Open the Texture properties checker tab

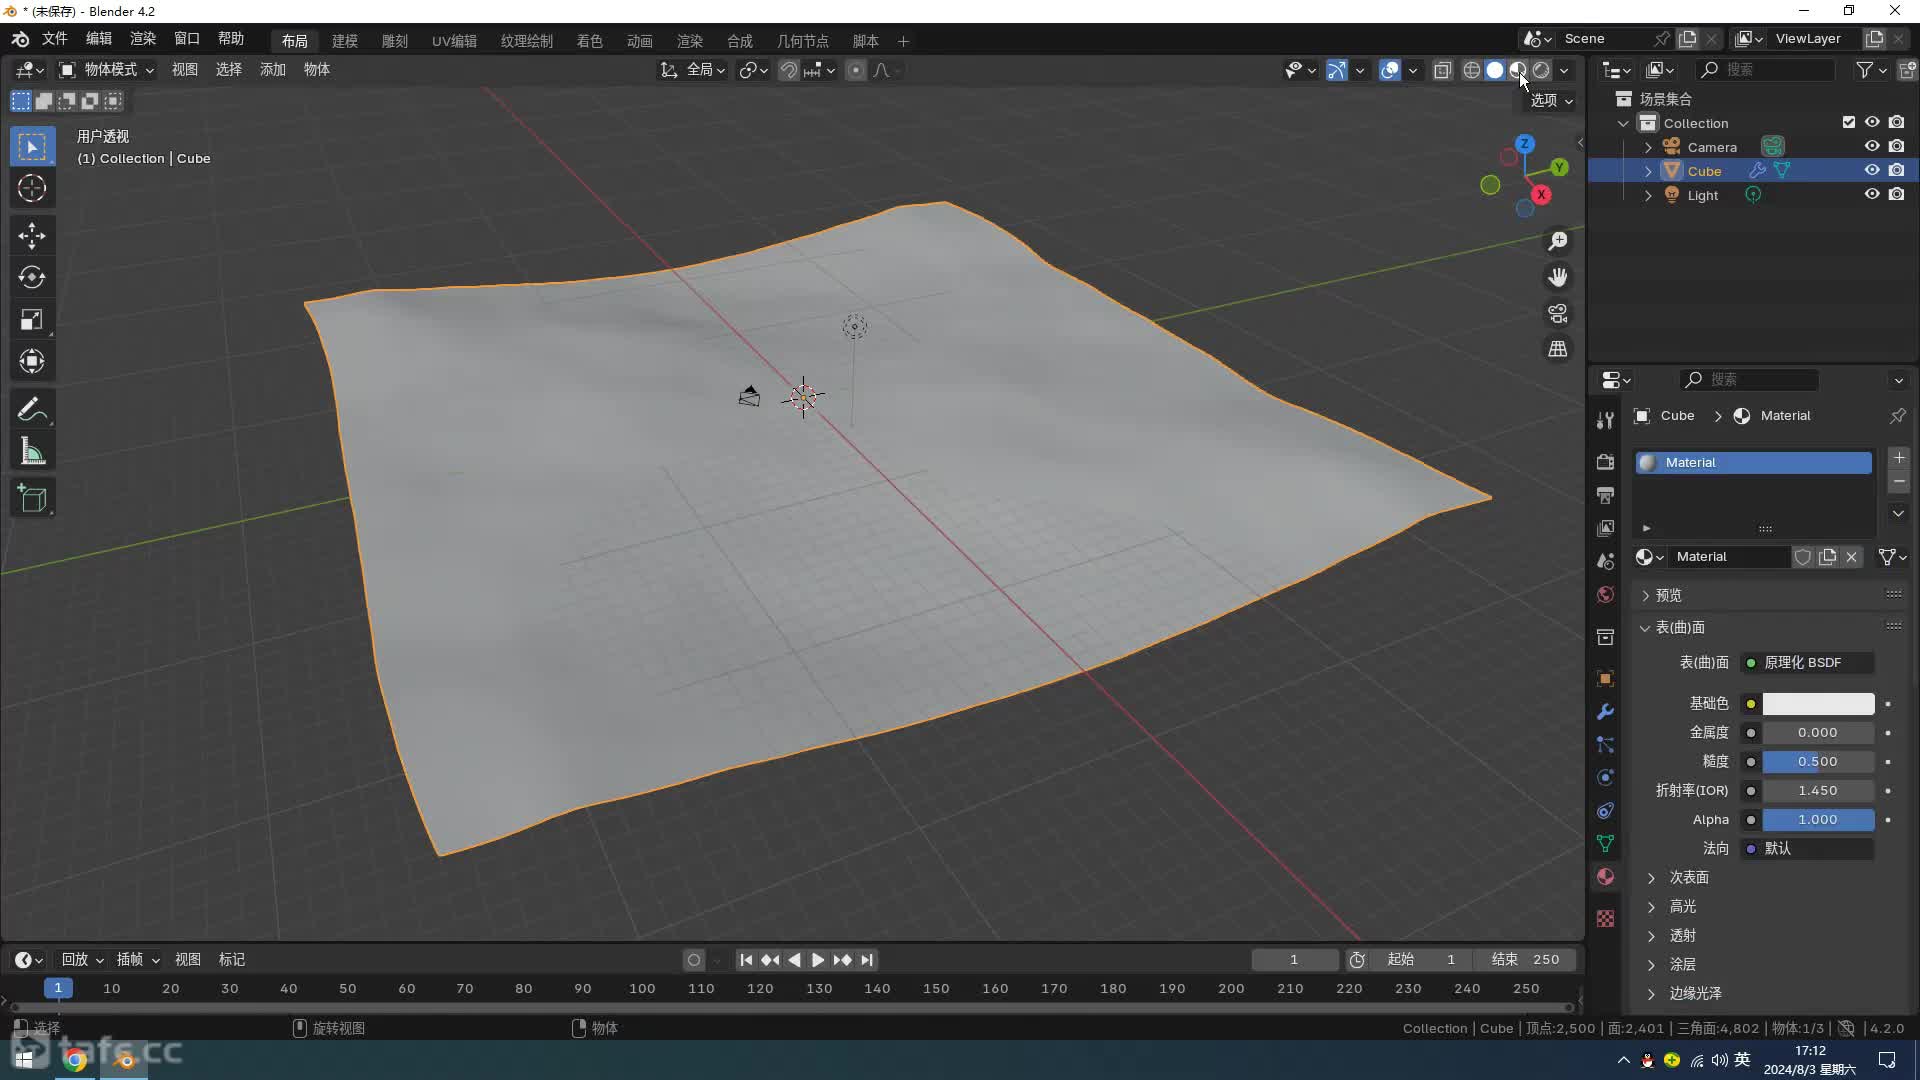[x=1605, y=918]
